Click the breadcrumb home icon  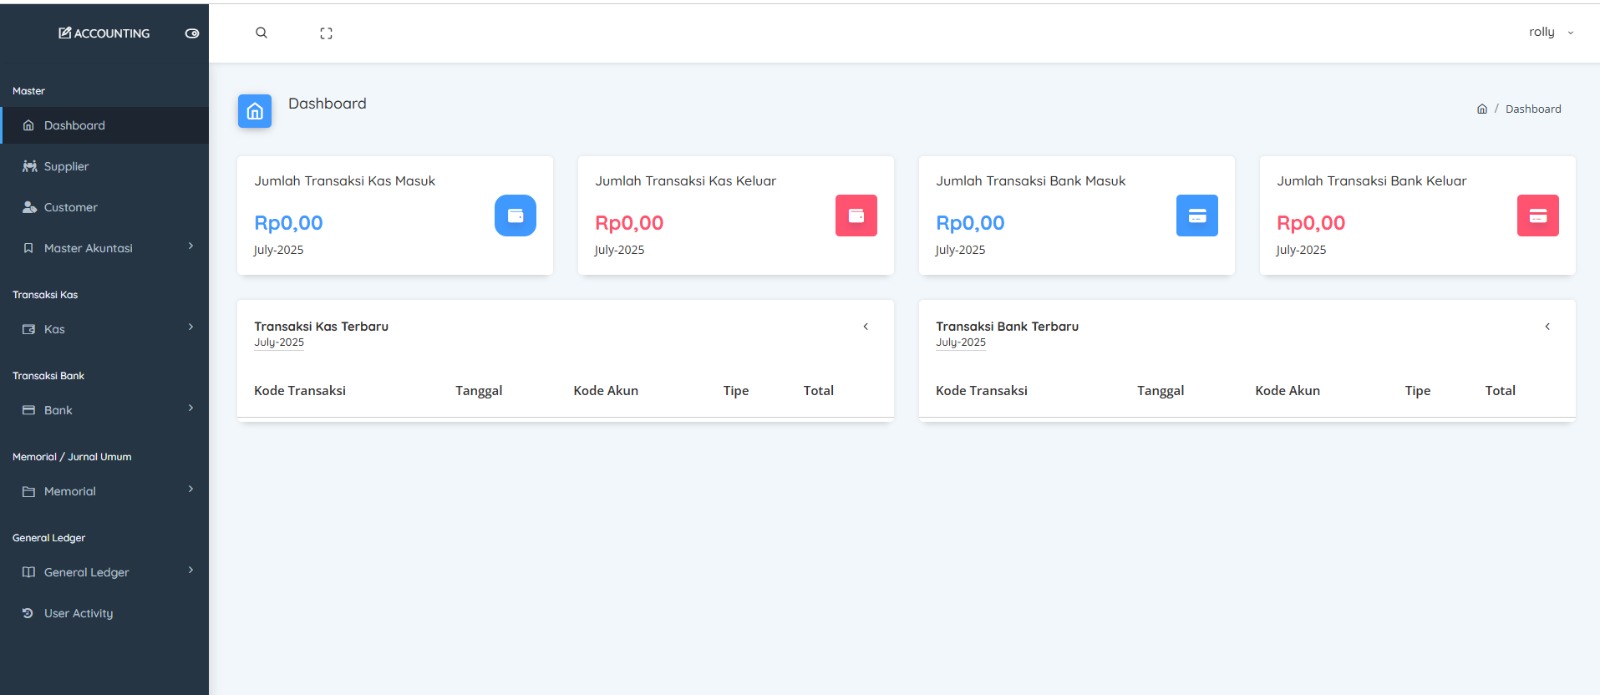(x=1482, y=109)
